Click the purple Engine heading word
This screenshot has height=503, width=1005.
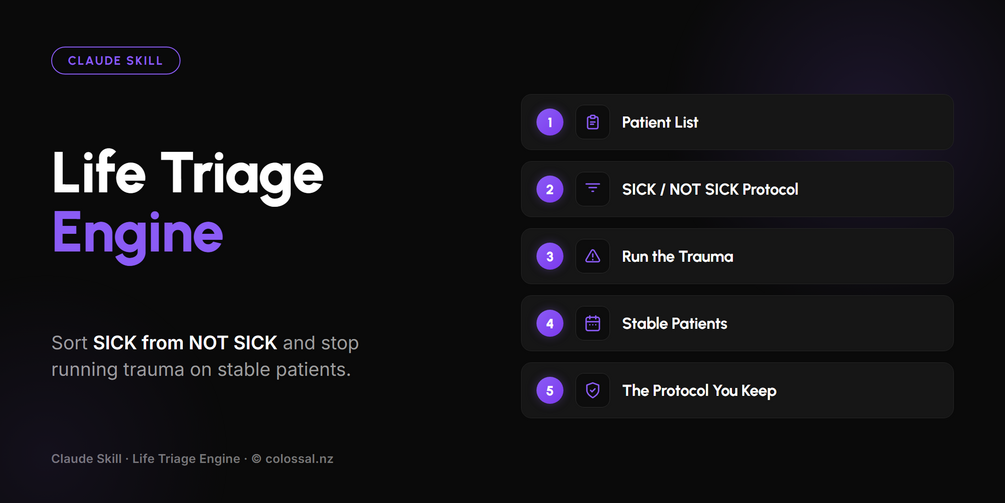[x=138, y=235]
